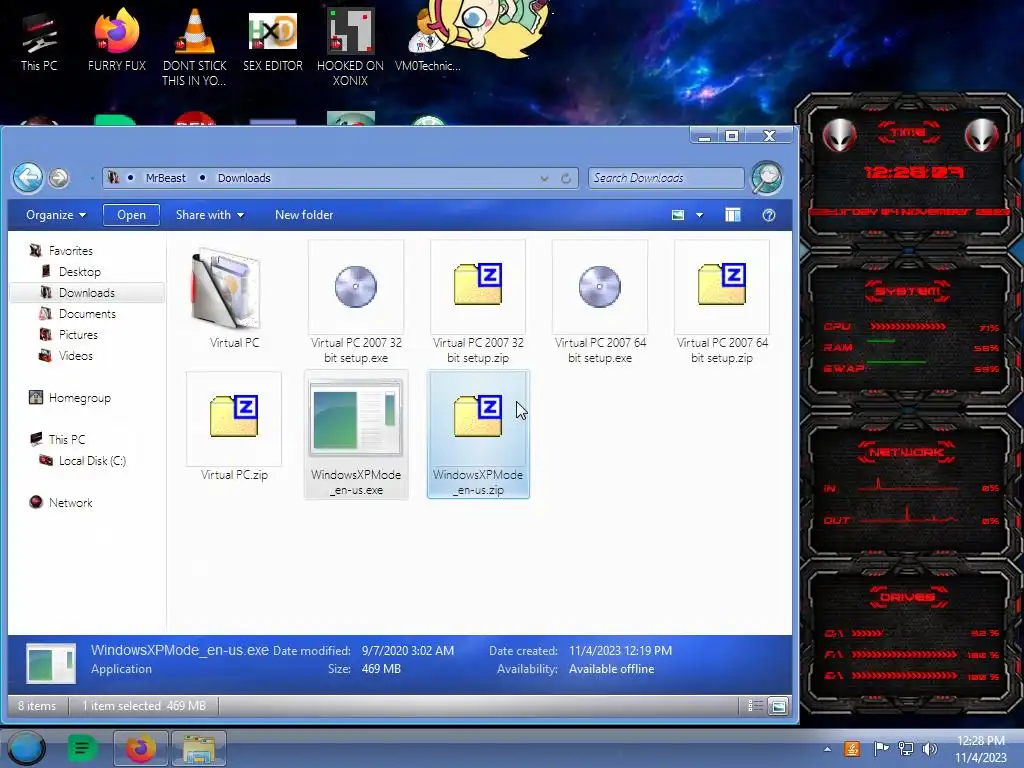Open the FURRY FUX Firefox desktop shortcut

[117, 39]
